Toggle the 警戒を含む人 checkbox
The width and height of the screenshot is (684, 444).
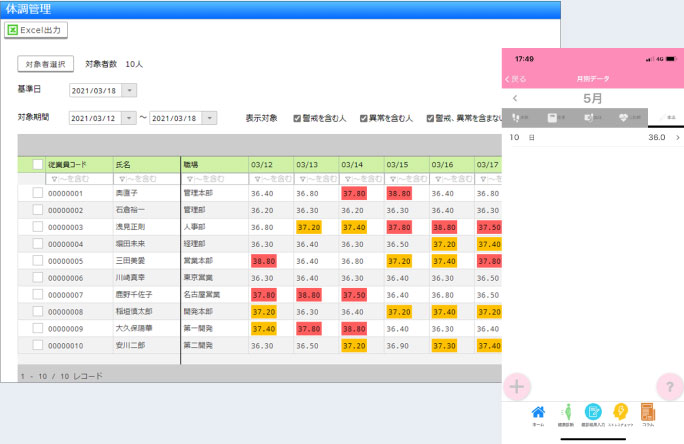[x=297, y=118]
